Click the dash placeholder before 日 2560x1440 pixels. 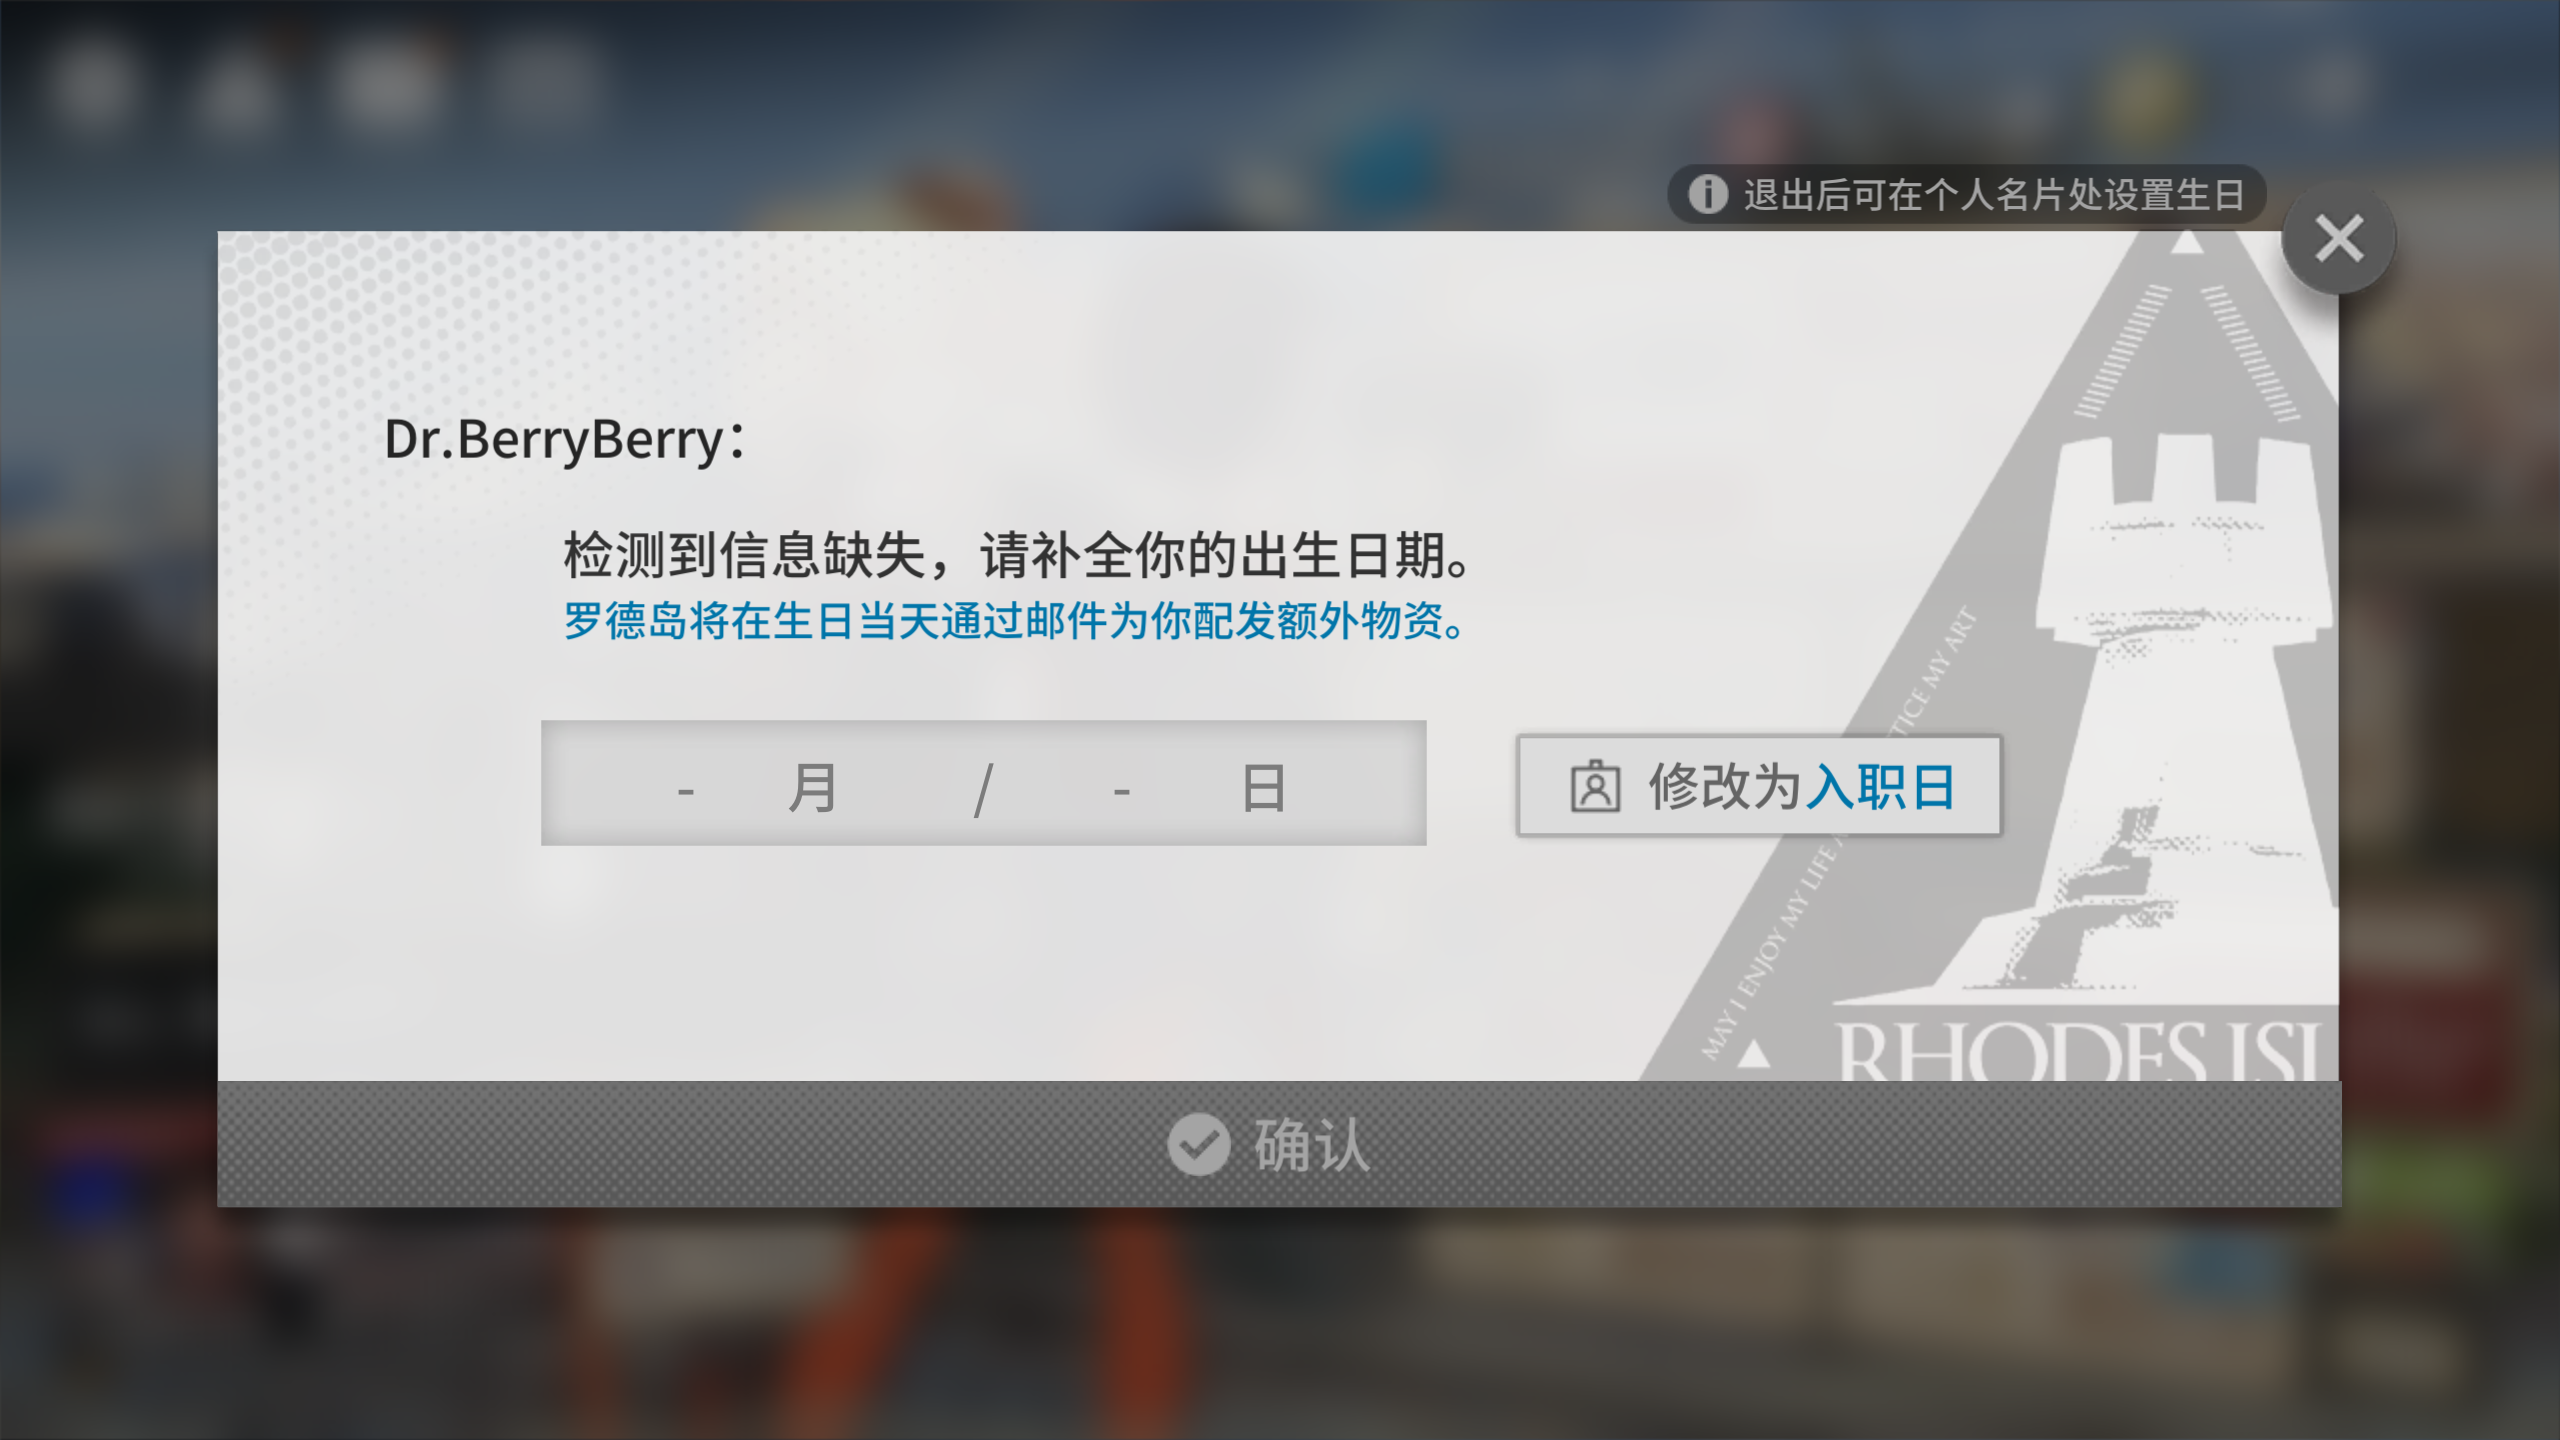1122,792
